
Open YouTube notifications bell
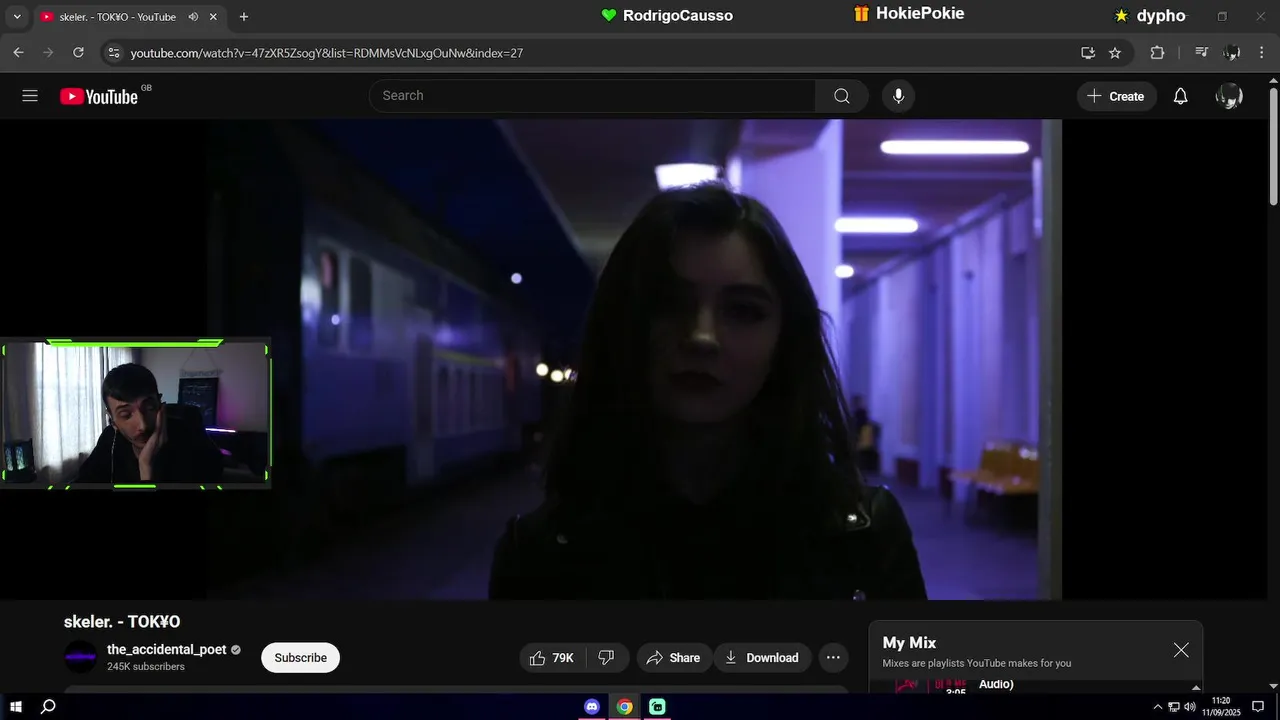(x=1180, y=96)
